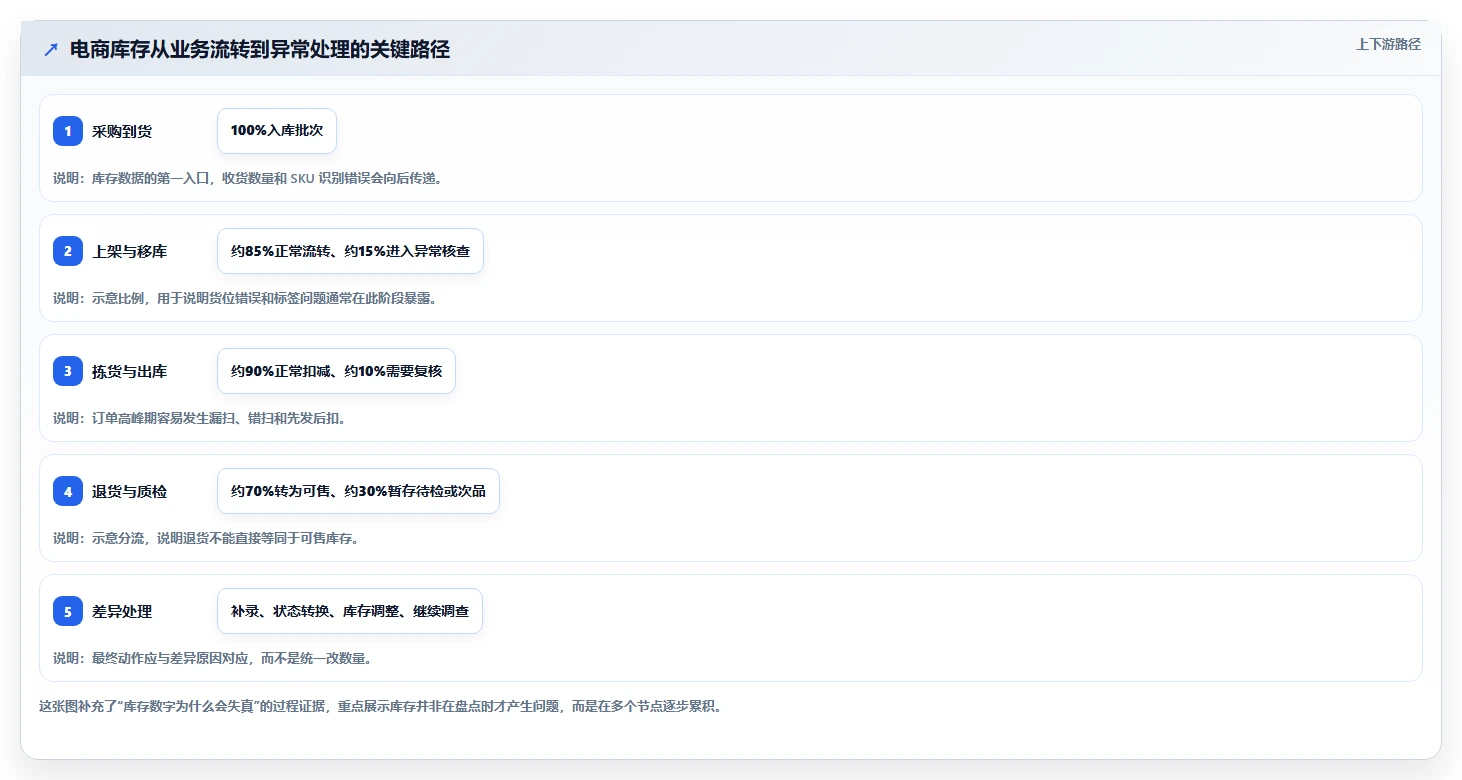Select the 上架与移库 step label
1462x780 pixels.
point(130,251)
